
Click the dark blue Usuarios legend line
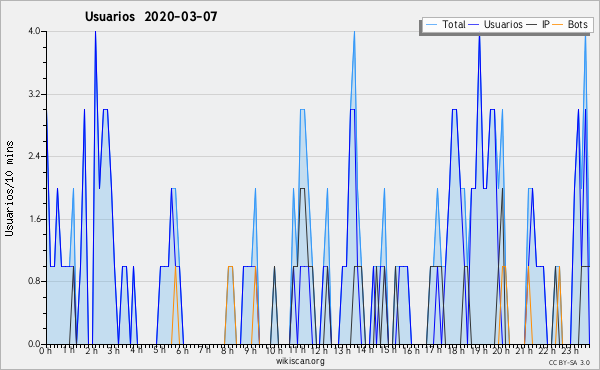coord(474,25)
